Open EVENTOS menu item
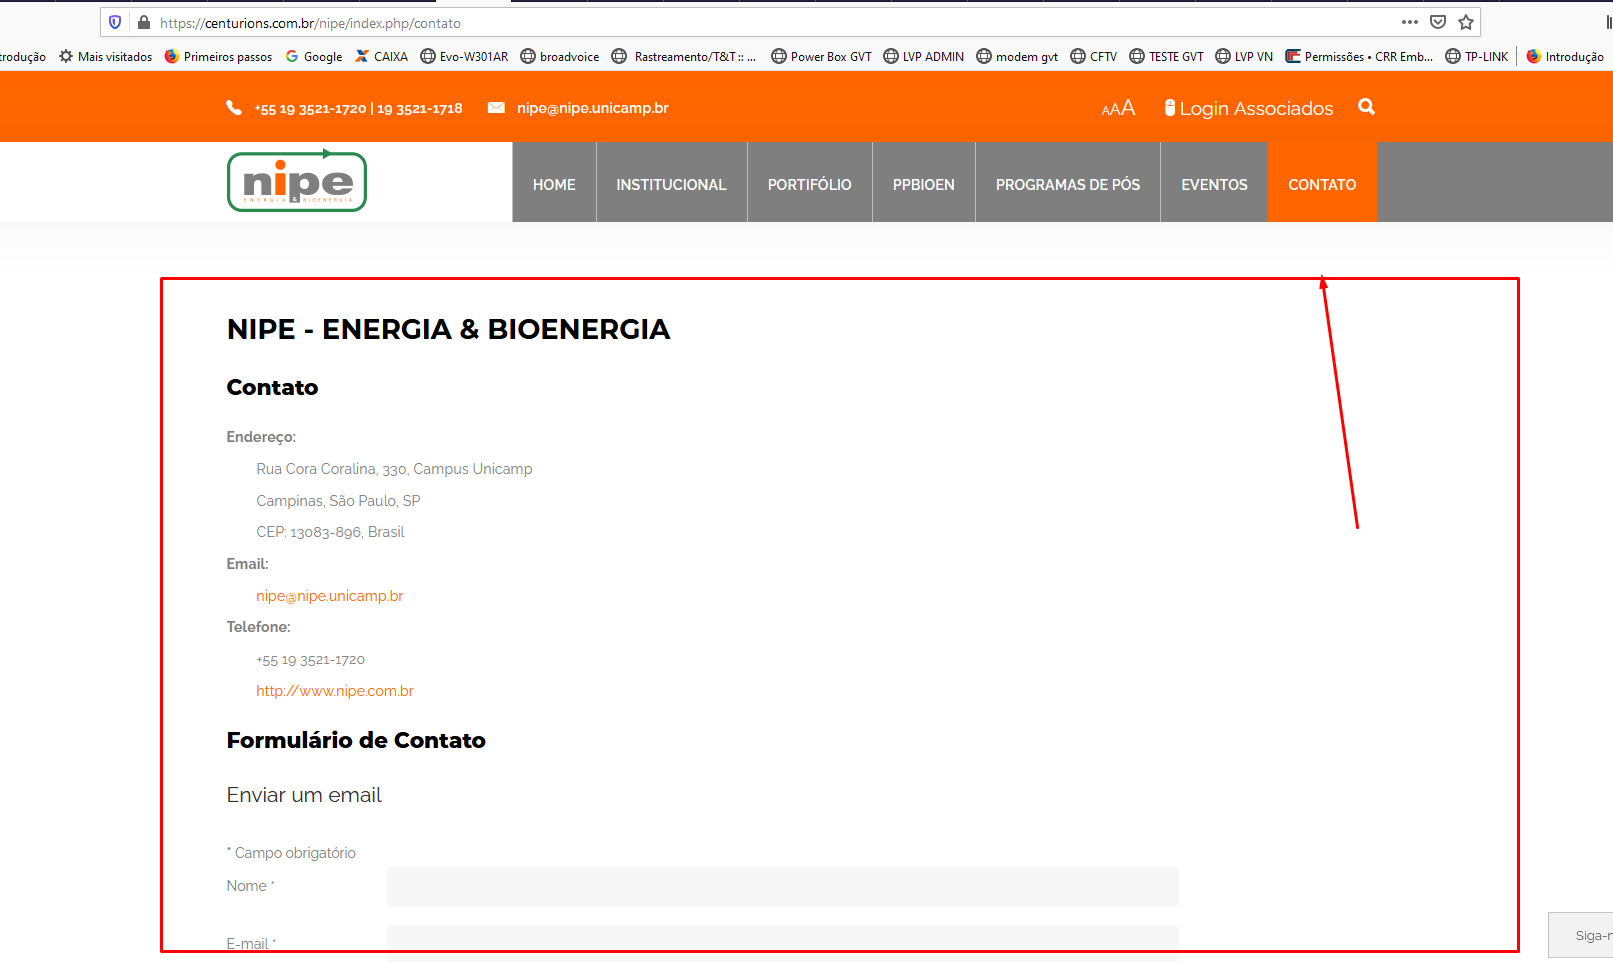Image resolution: width=1613 pixels, height=962 pixels. click(1214, 182)
